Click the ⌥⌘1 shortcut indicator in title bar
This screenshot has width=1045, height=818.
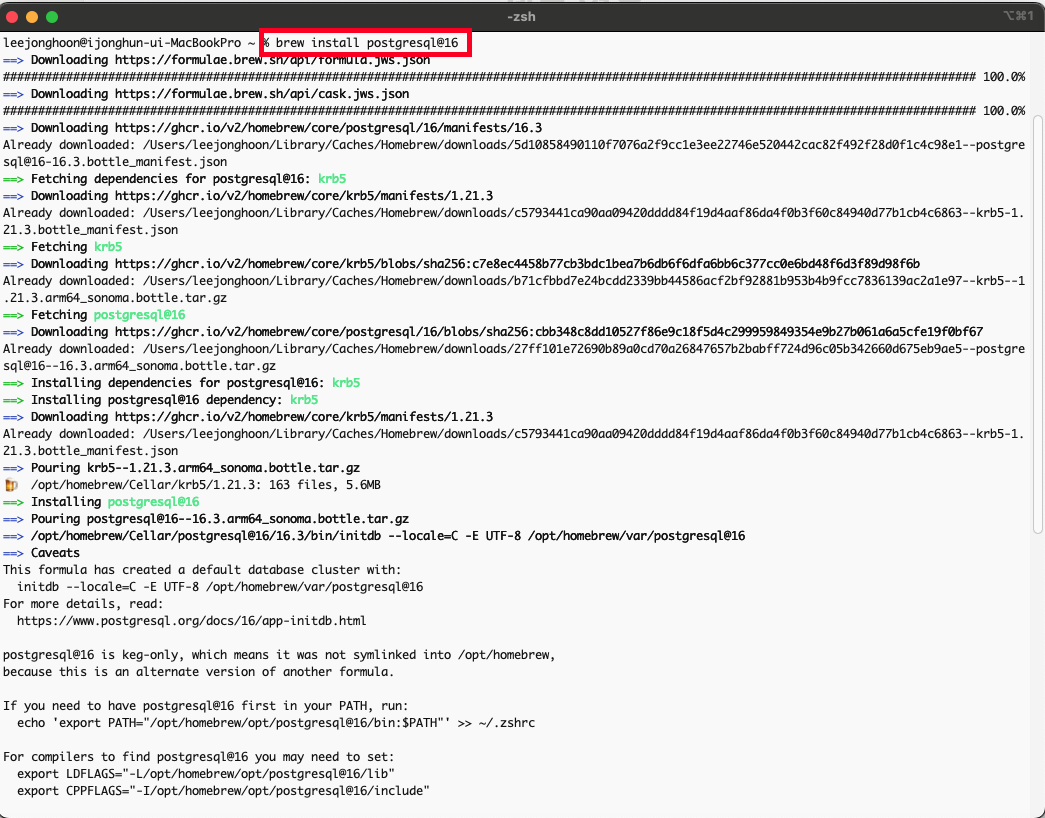click(x=1018, y=16)
